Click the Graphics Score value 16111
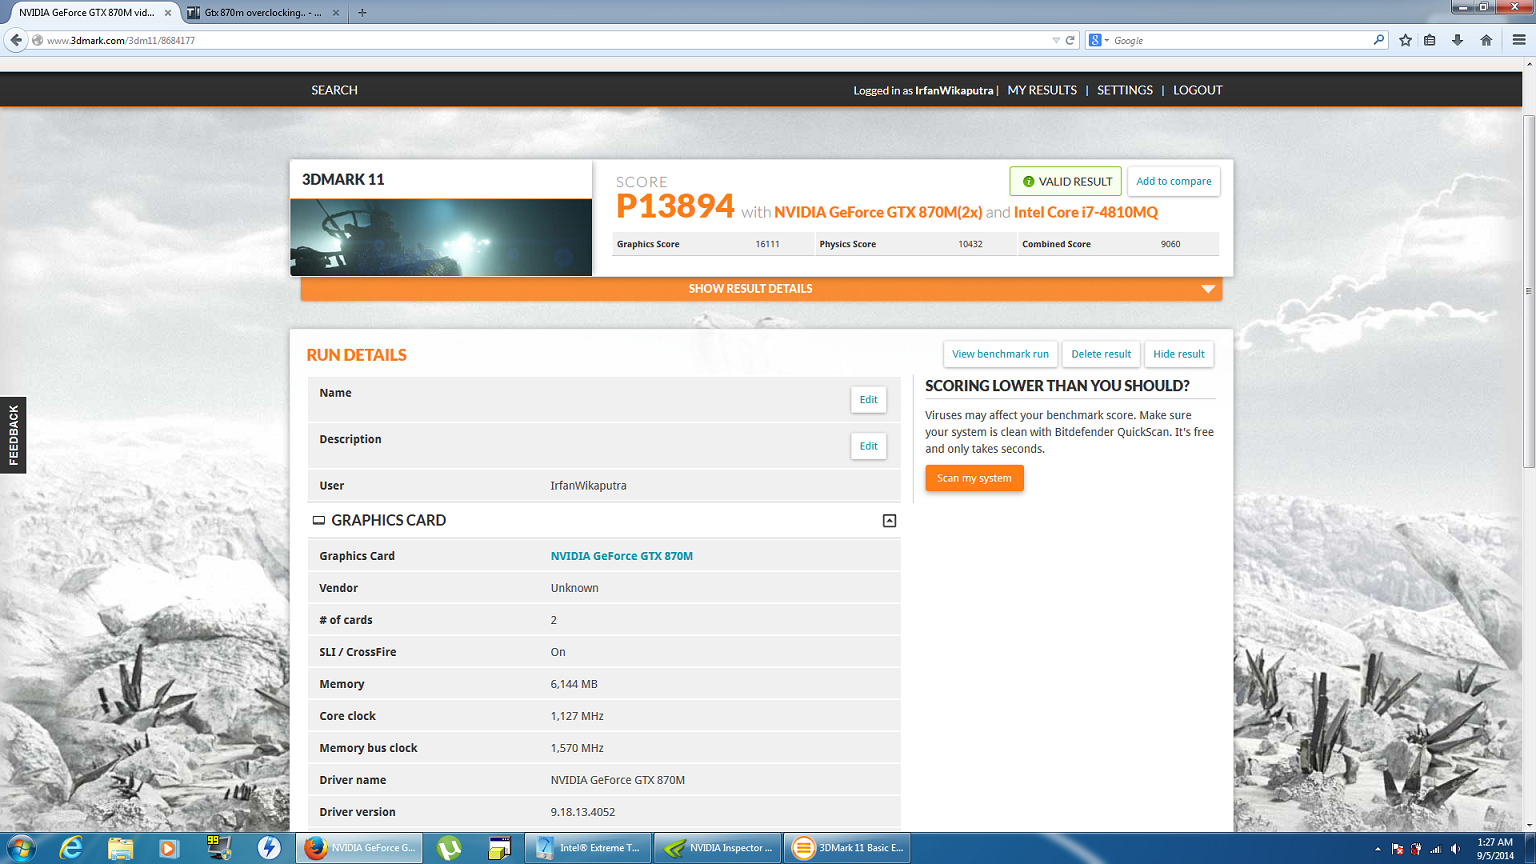The width and height of the screenshot is (1536, 864). click(x=767, y=244)
